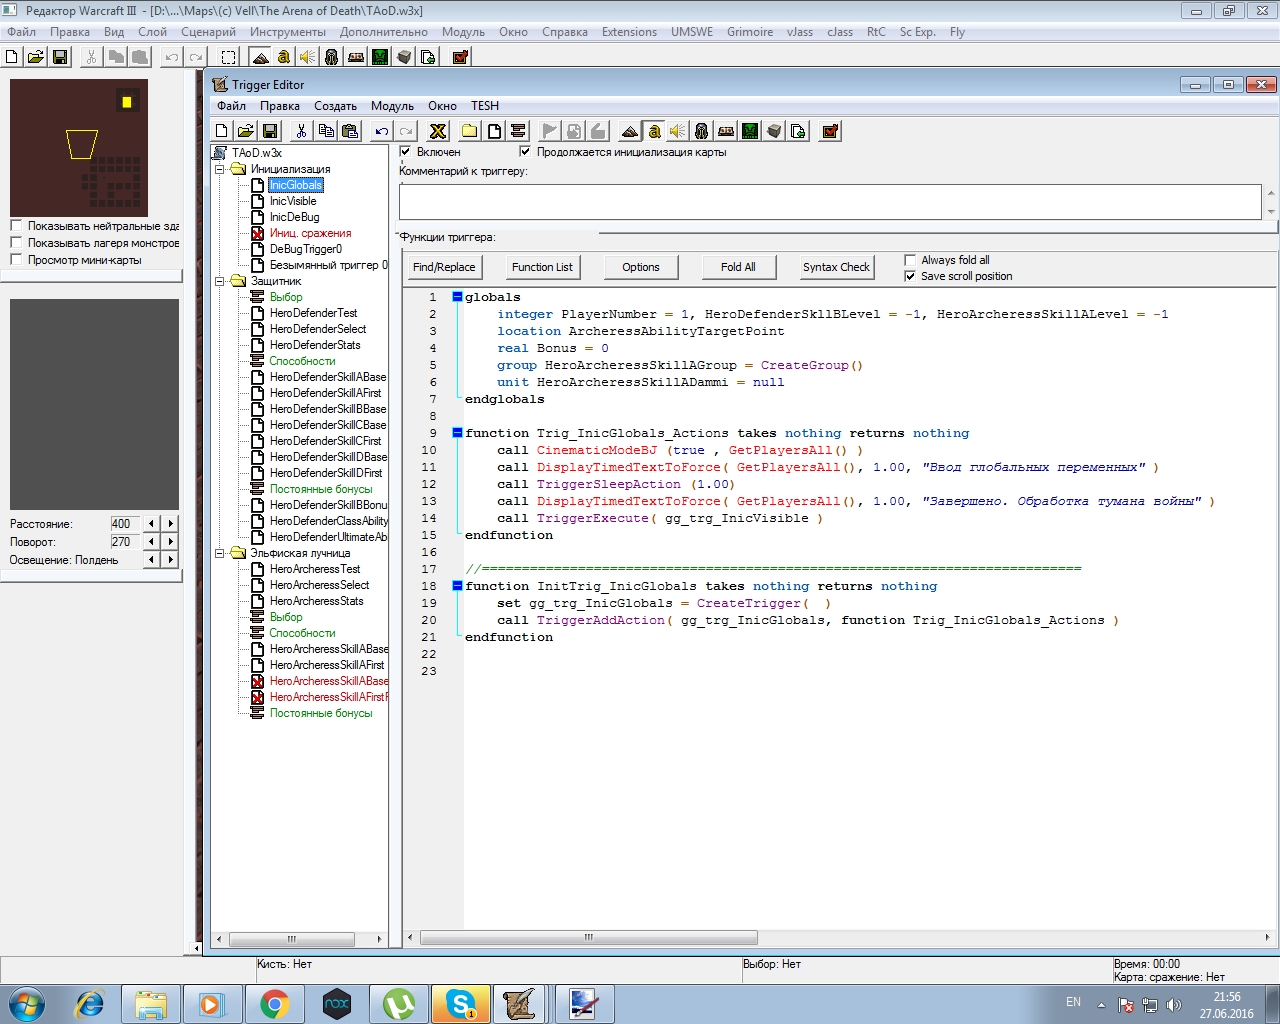Collapse the Инициализация tree folder
This screenshot has height=1024, width=1280.
point(220,169)
